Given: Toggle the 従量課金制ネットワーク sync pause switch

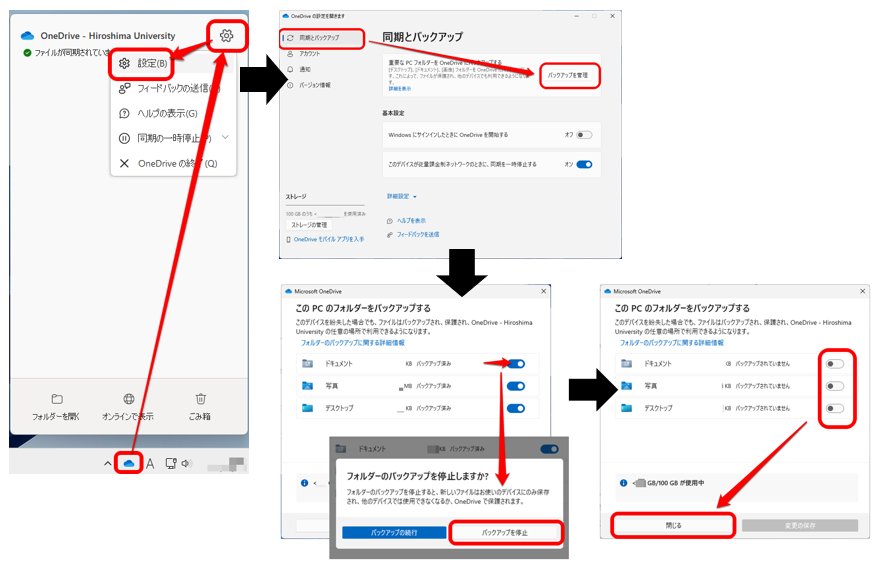Looking at the screenshot, I should click(584, 165).
